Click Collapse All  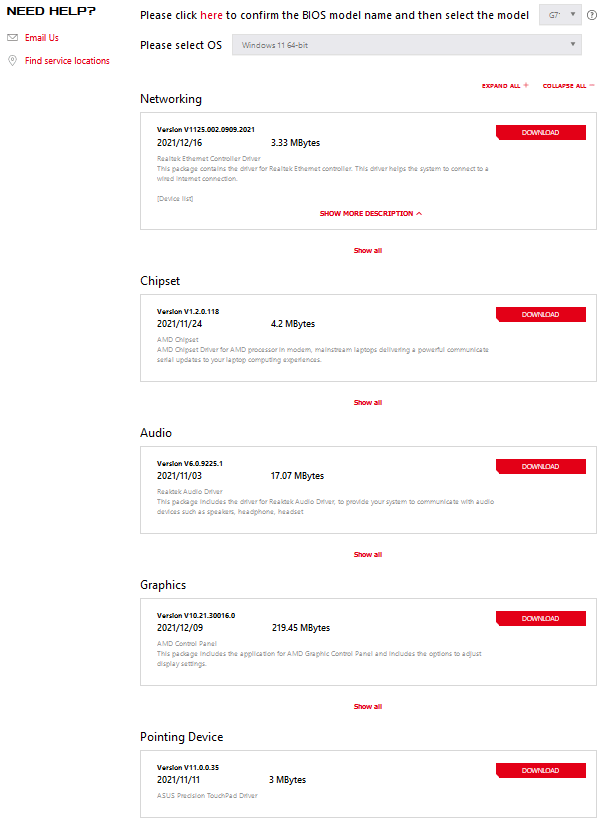tap(568, 86)
